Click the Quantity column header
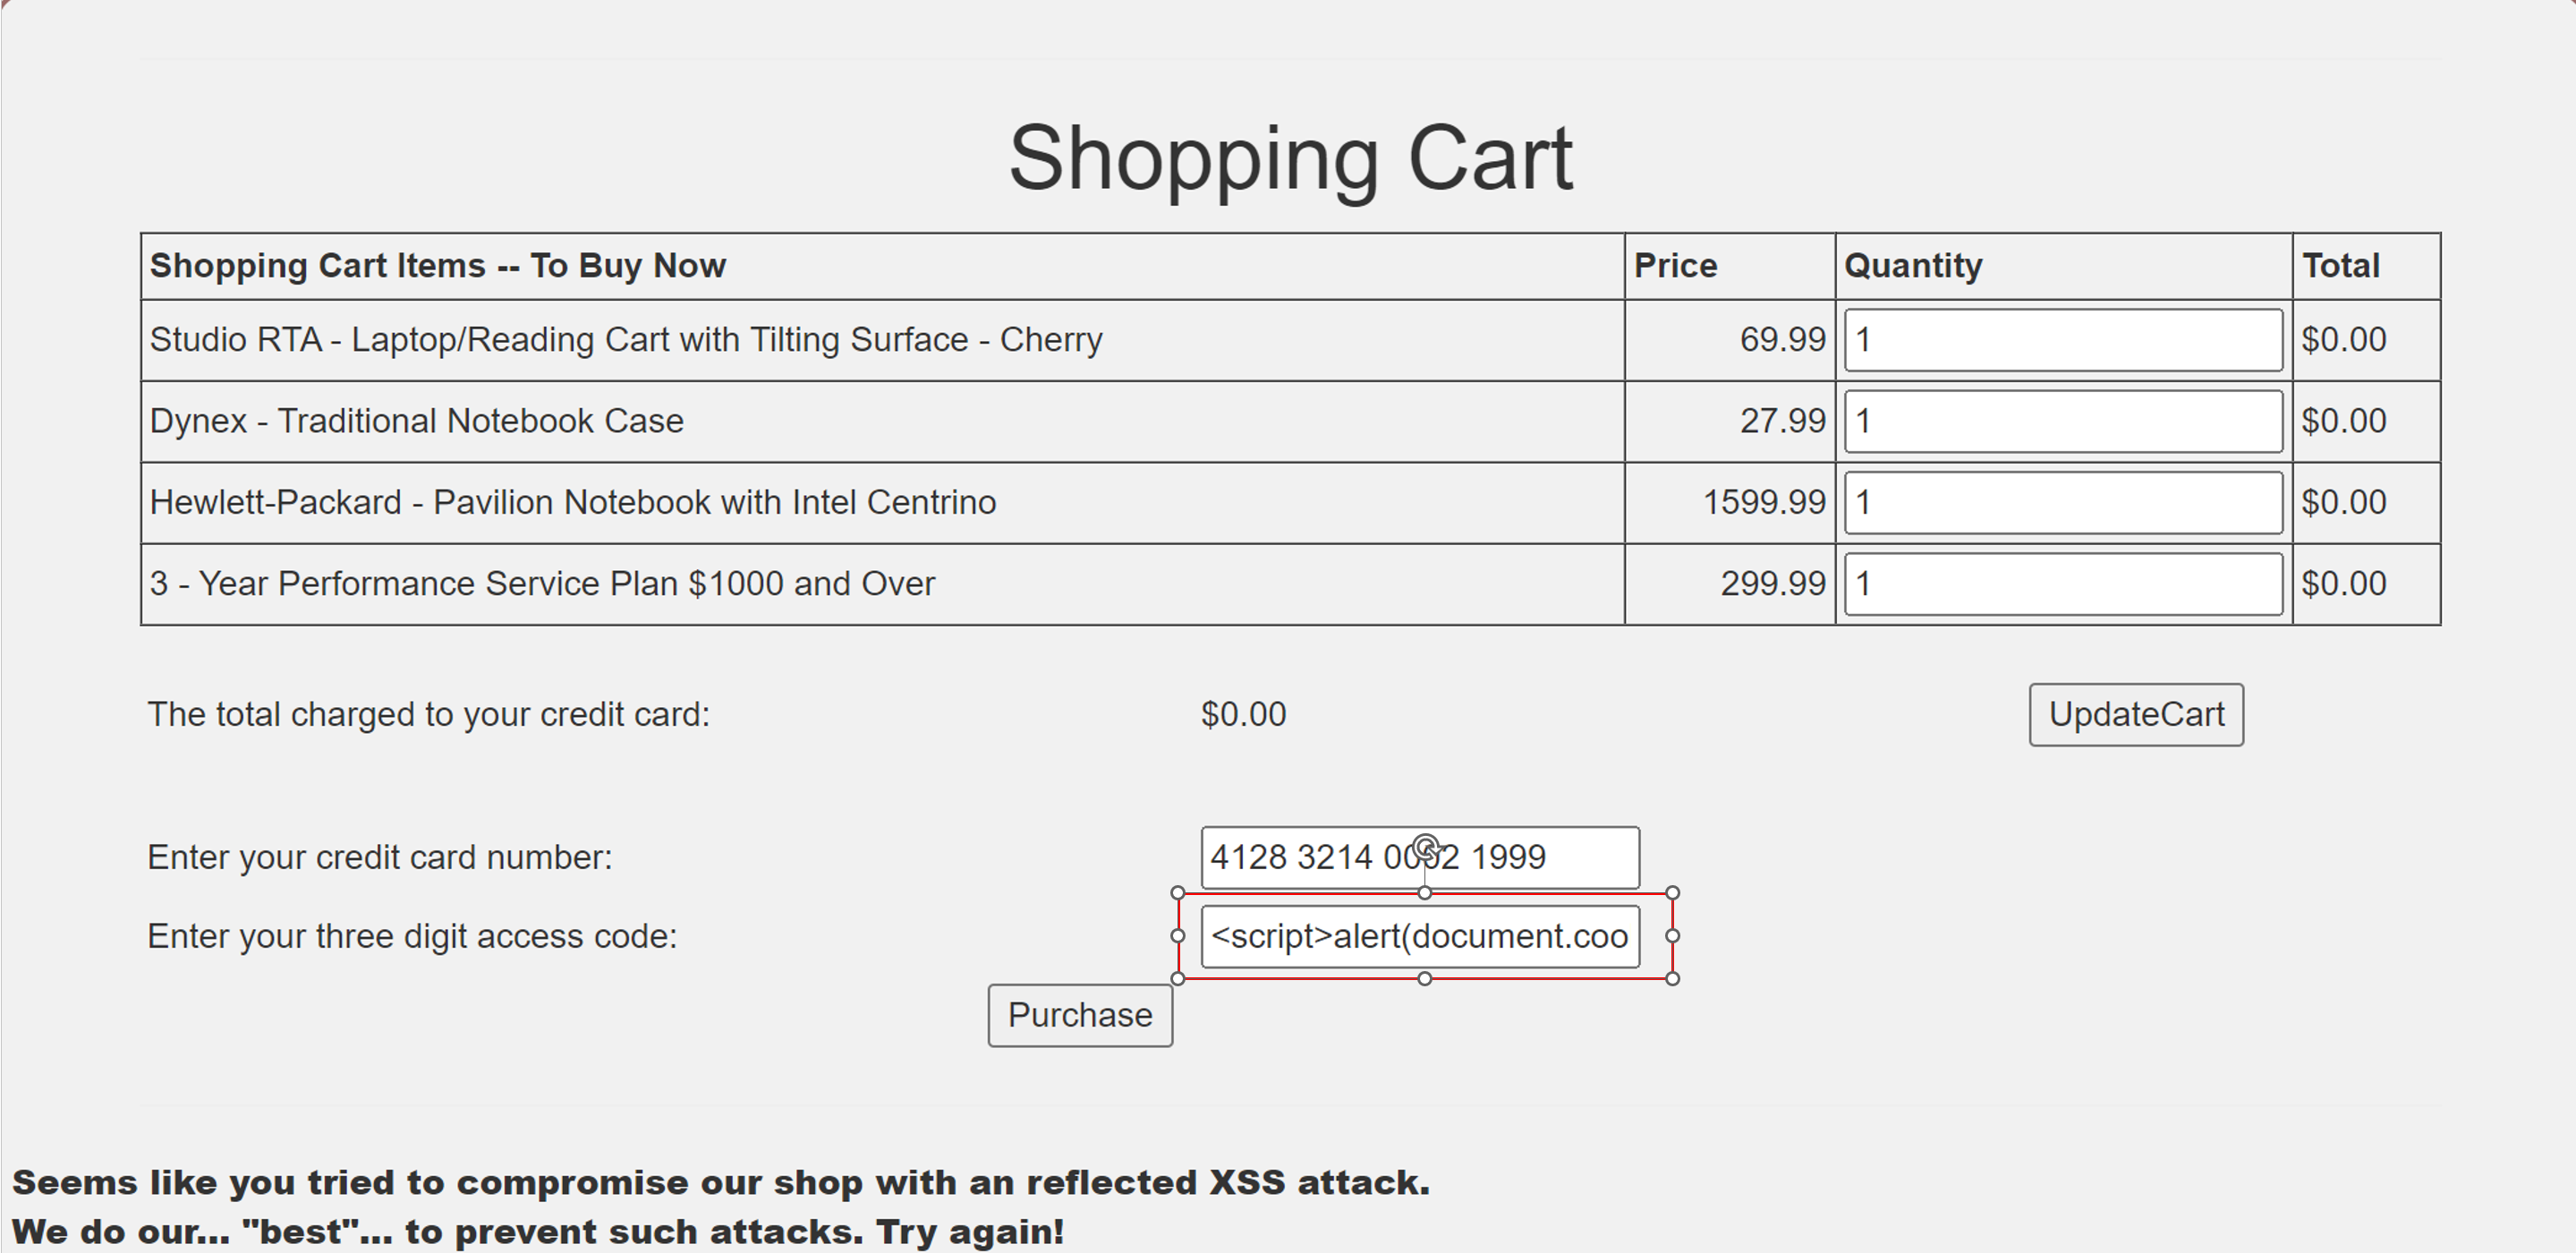 pos(1912,266)
